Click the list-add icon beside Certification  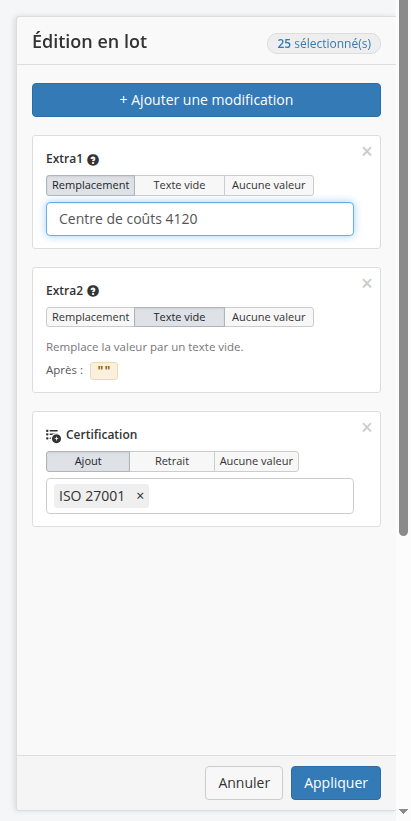(53, 435)
